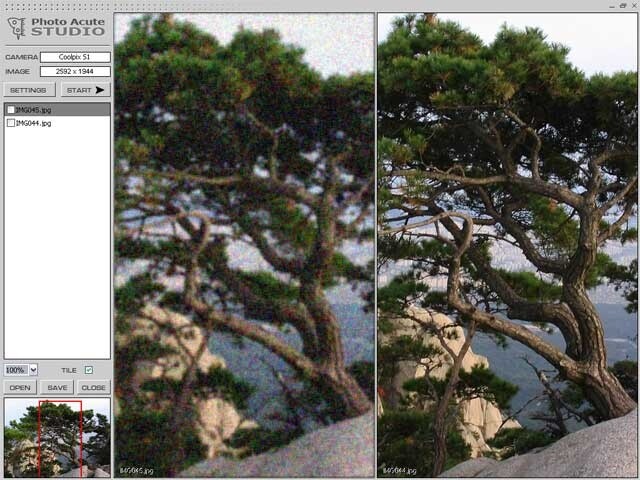Click the CLOSE button below the file list
The image size is (640, 480).
(x=94, y=387)
